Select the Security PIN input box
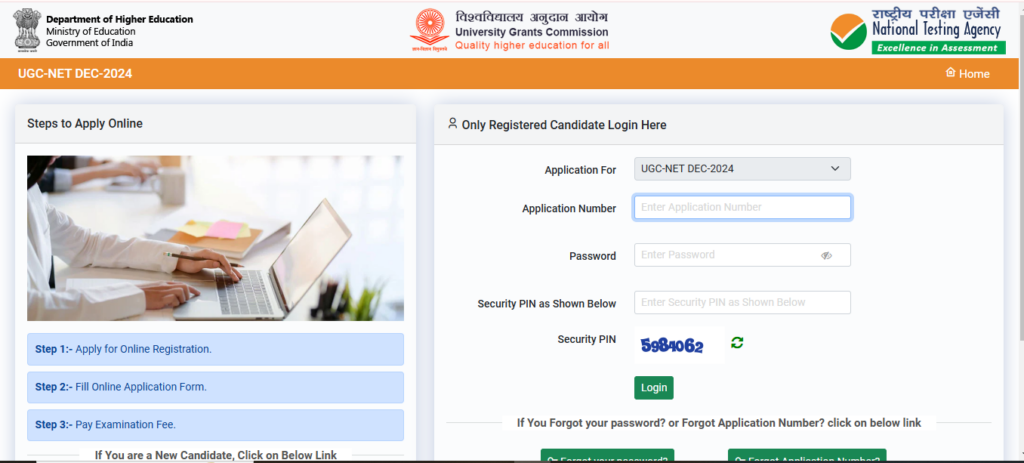 [742, 302]
